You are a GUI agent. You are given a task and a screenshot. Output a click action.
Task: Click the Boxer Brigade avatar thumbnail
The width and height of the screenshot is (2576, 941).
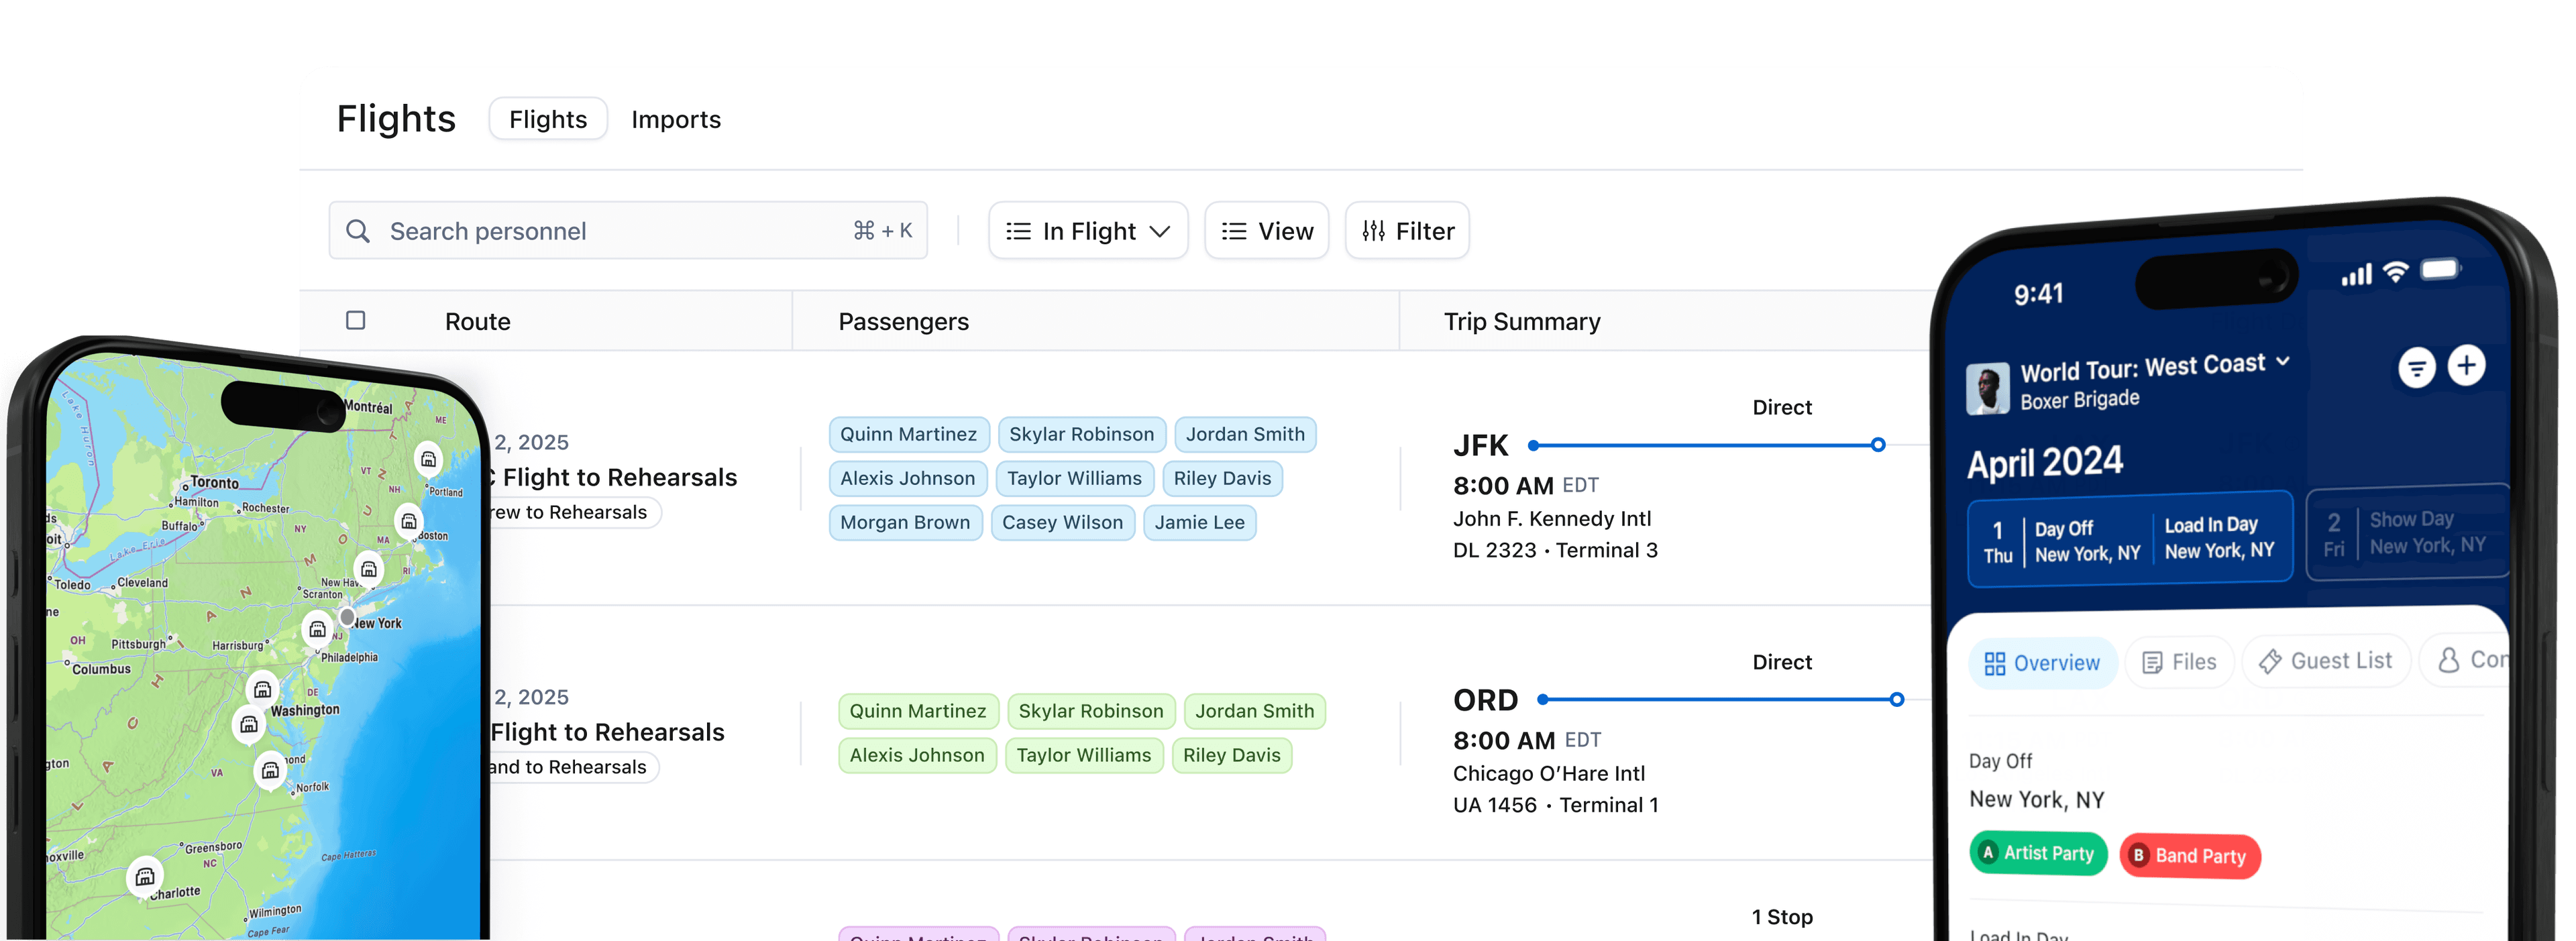1987,388
